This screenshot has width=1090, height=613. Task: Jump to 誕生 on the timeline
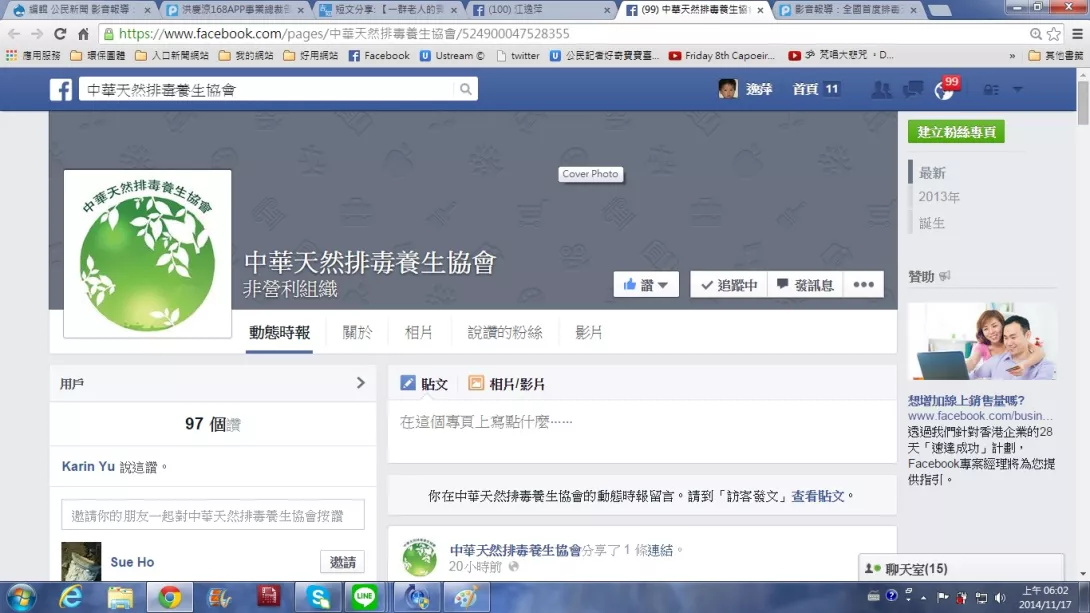(x=932, y=223)
